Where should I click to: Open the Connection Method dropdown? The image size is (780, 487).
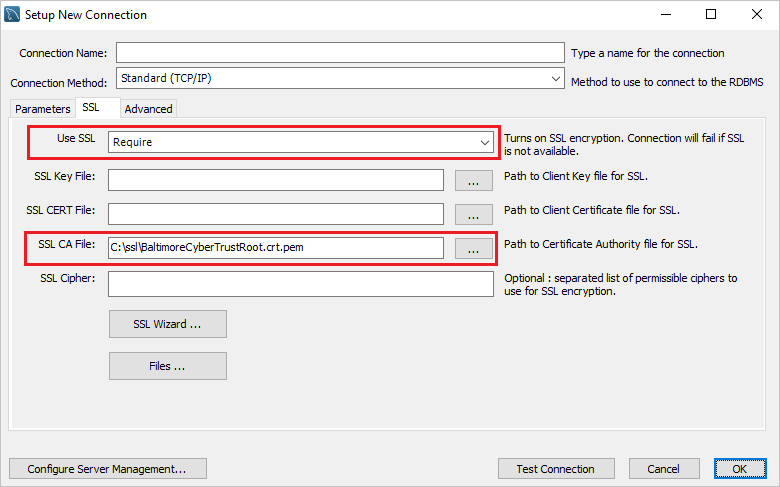pyautogui.click(x=340, y=79)
